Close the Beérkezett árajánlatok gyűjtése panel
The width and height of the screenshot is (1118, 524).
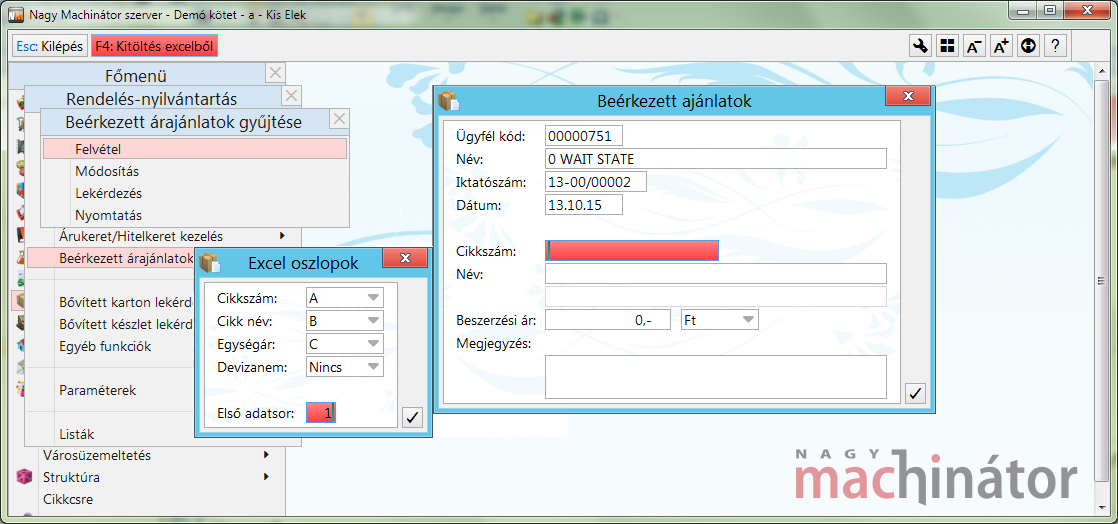point(340,119)
